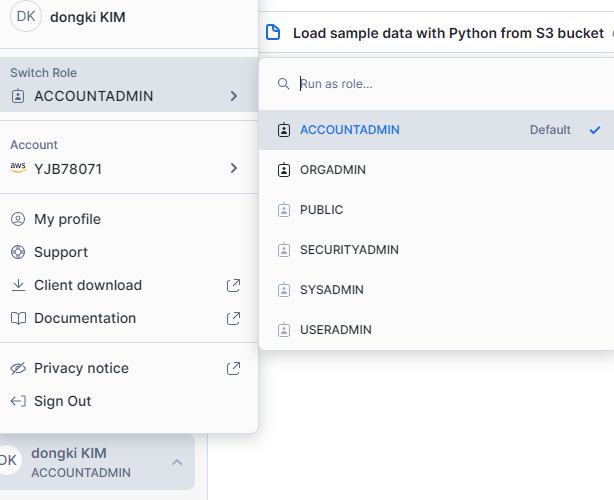
Task: Switch role to ORGADMIN
Action: [x=333, y=170]
